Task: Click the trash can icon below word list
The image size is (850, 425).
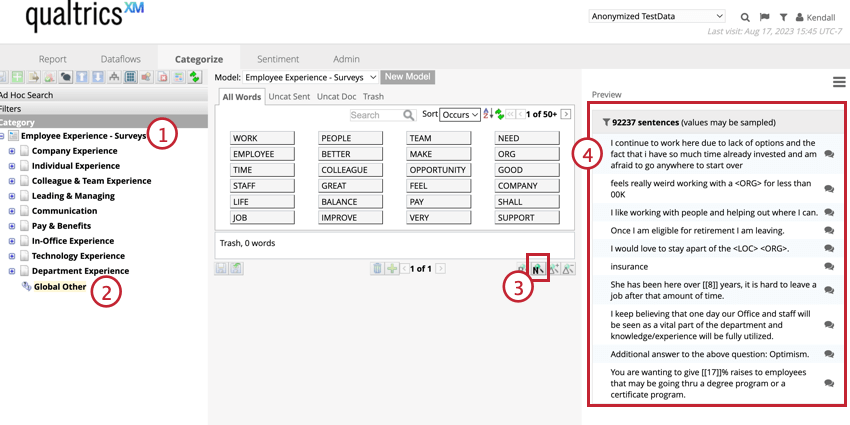Action: click(377, 268)
